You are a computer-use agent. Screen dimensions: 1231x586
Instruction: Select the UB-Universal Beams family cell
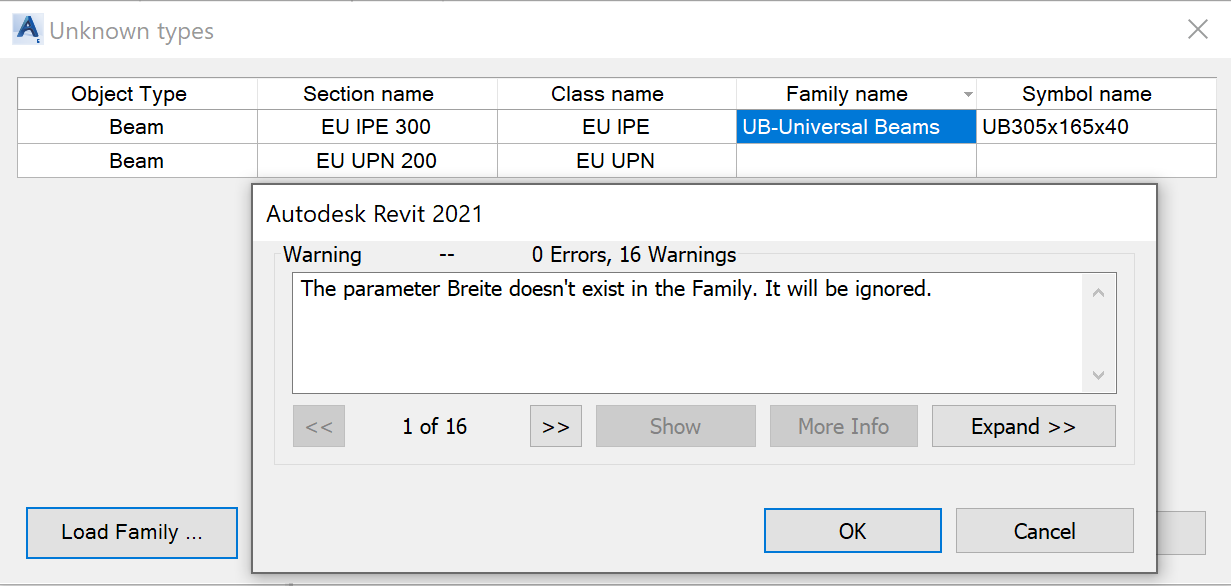(856, 127)
